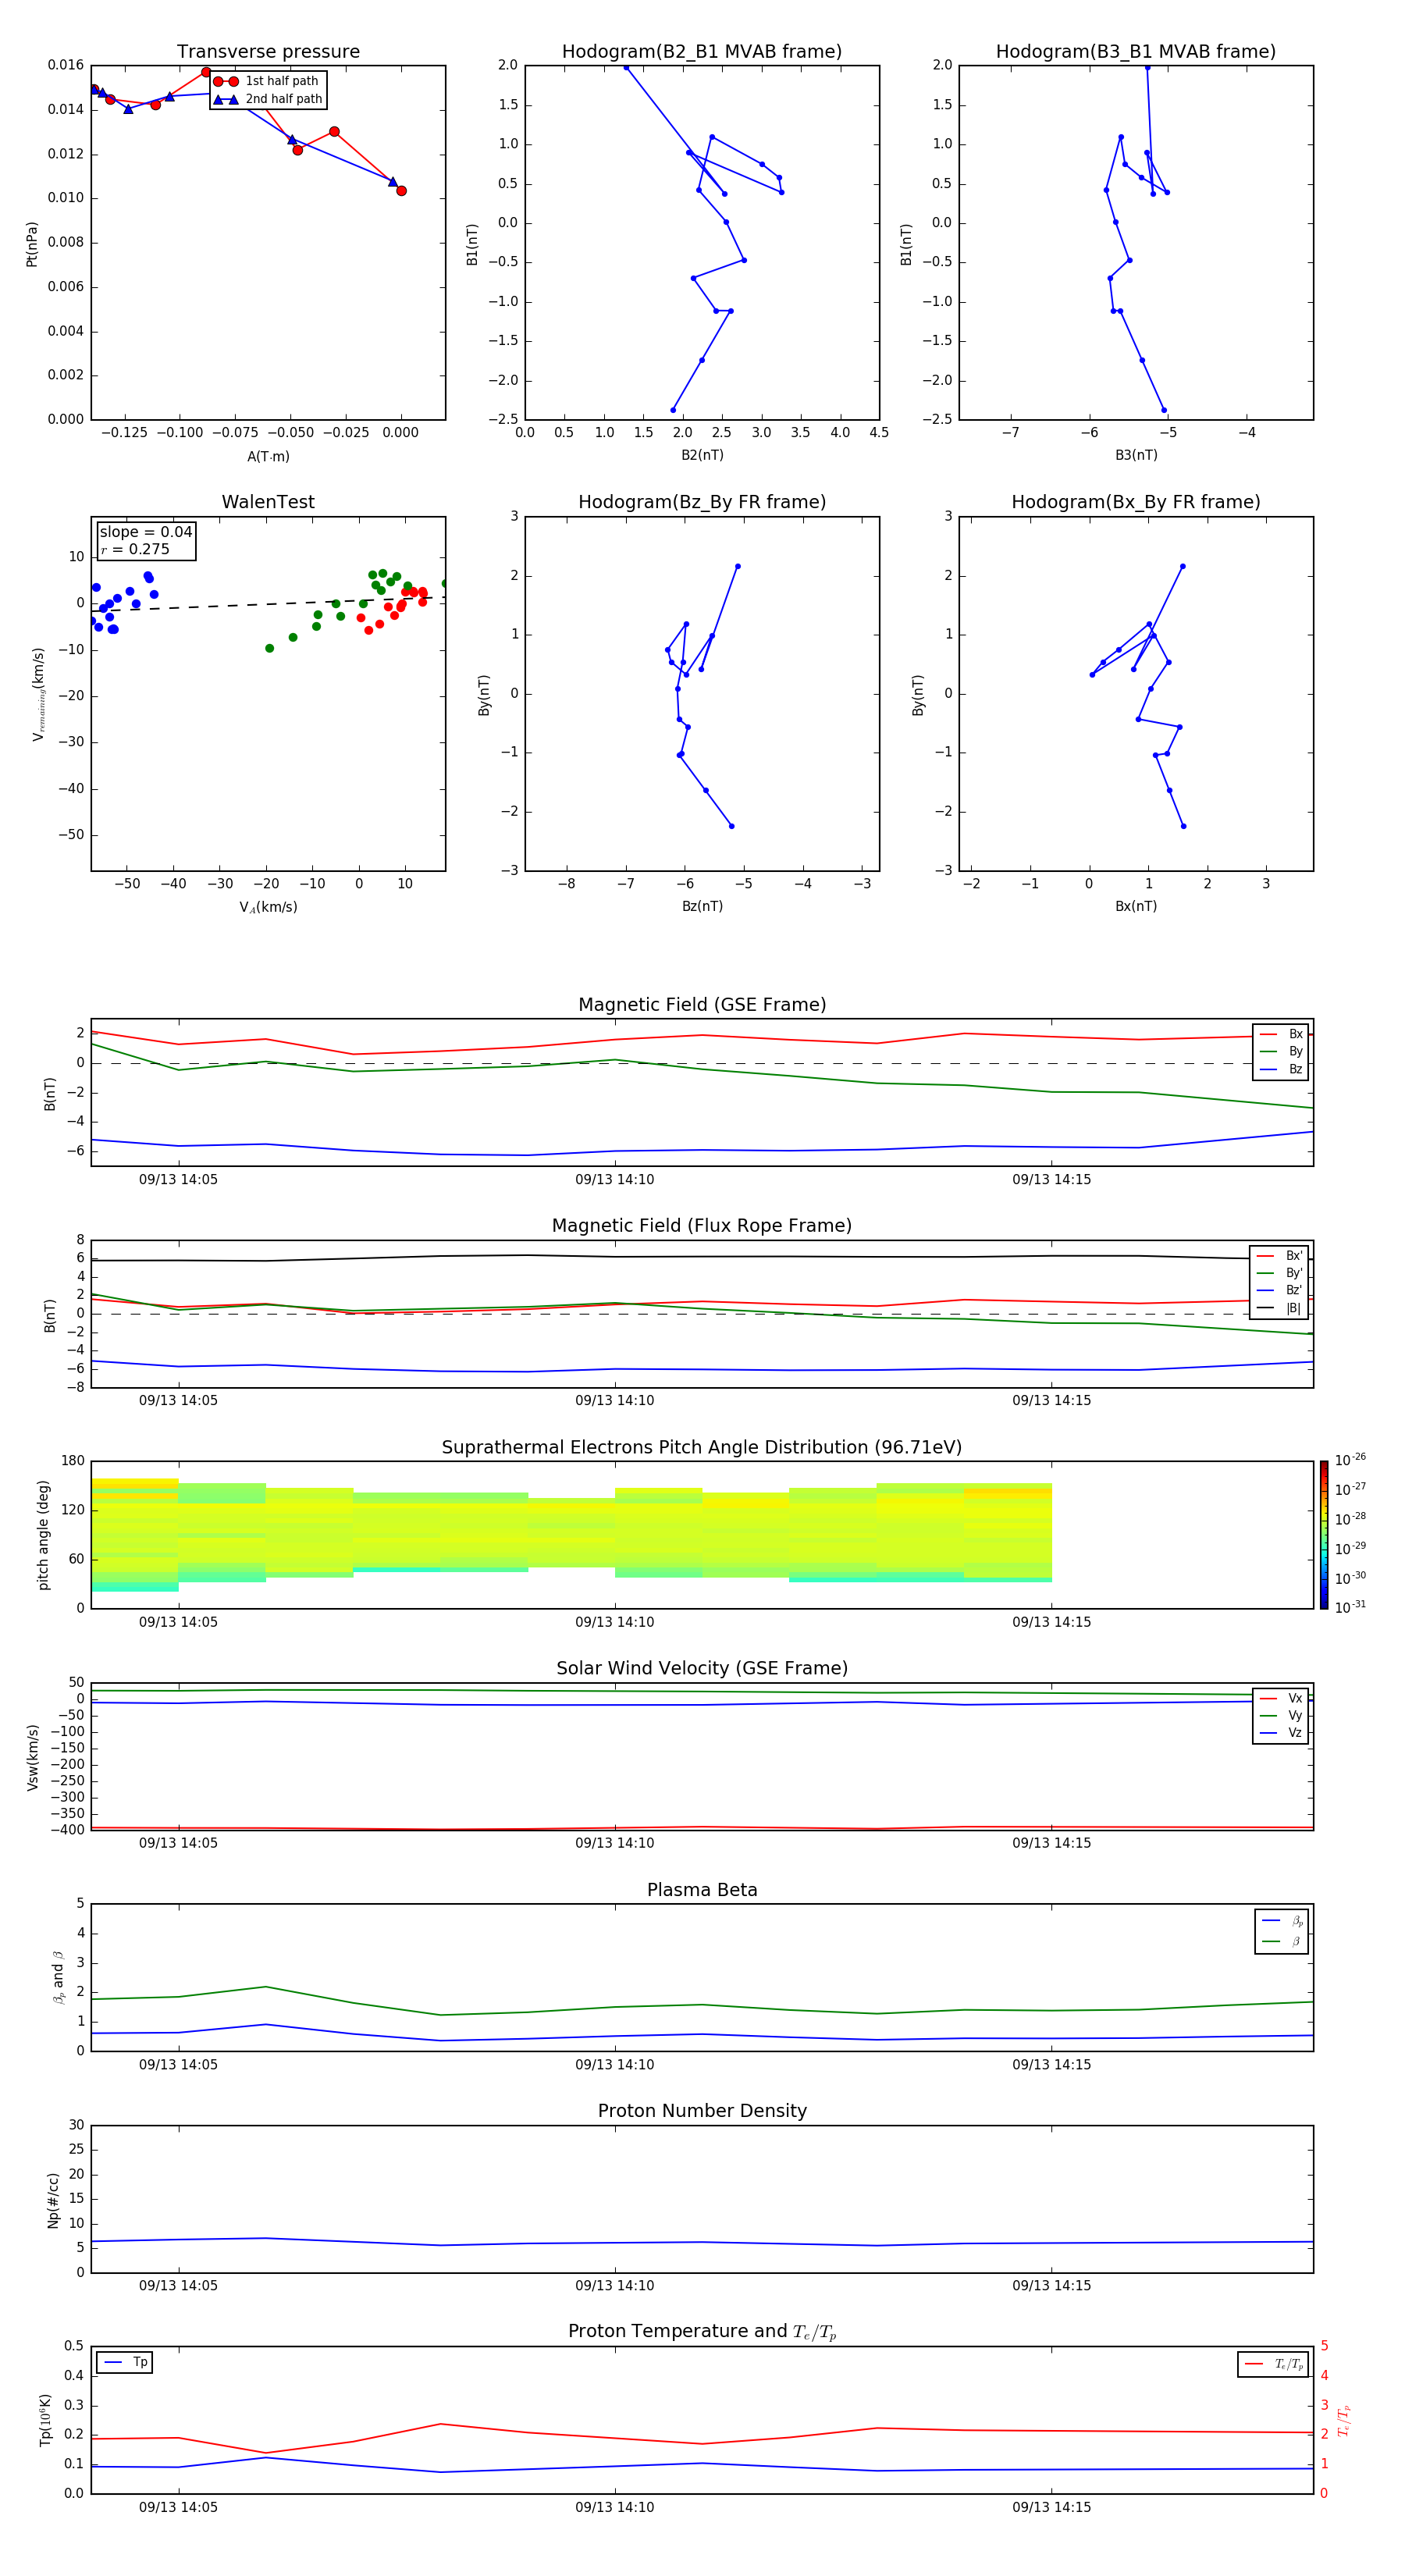The height and width of the screenshot is (2576, 1405).
Task: Click the Tp legend entry in proton temperature plot
Action: [x=125, y=2362]
